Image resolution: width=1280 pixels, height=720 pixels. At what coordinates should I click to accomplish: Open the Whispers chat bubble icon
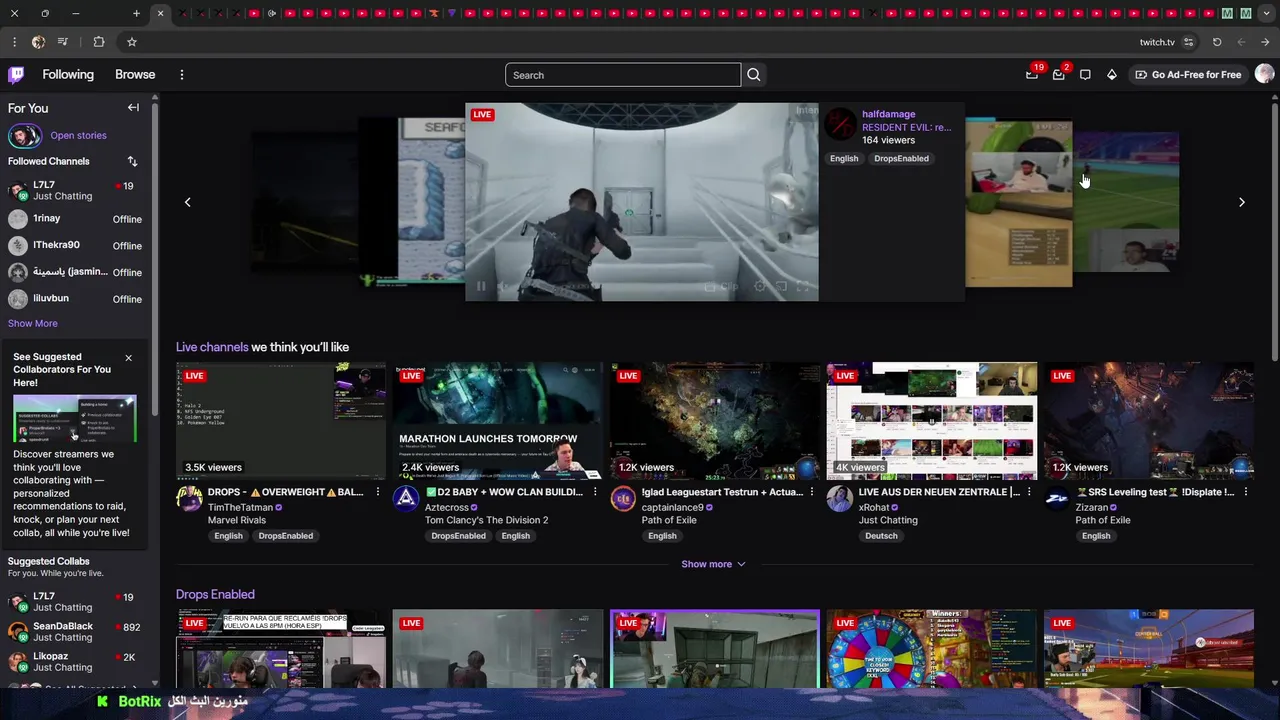coord(1085,75)
